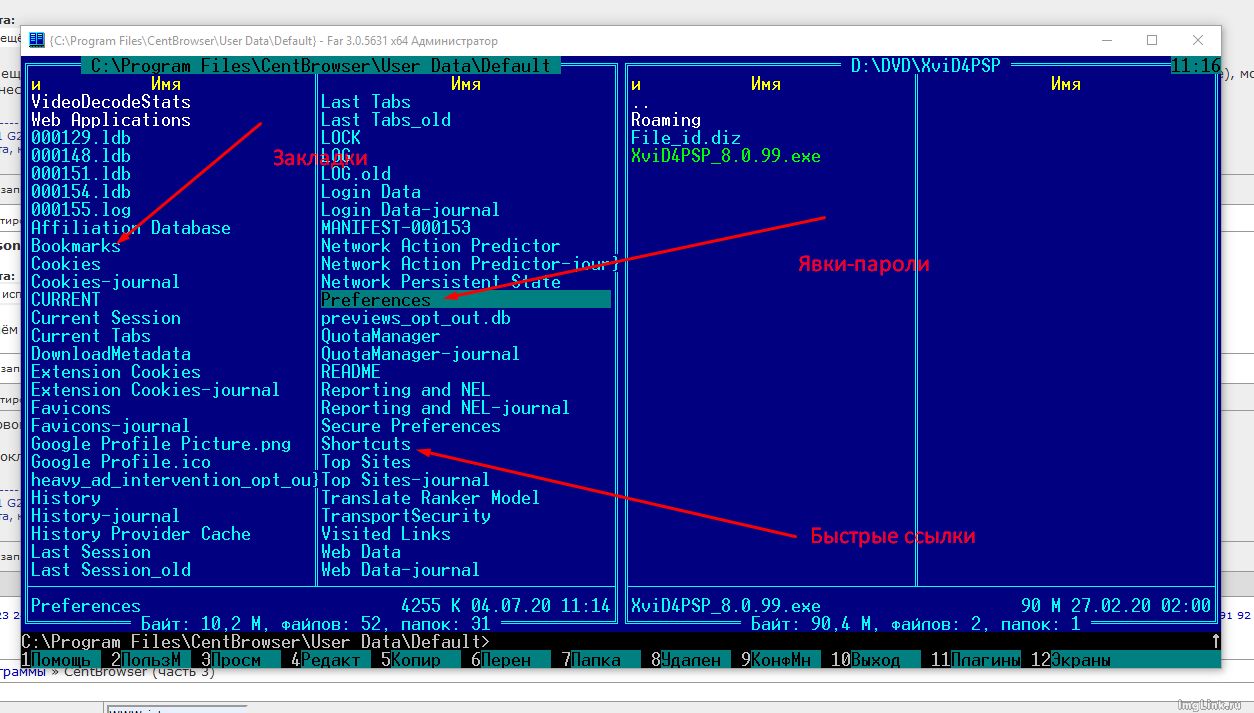Select the Web Data file
This screenshot has width=1254, height=713.
[x=361, y=552]
